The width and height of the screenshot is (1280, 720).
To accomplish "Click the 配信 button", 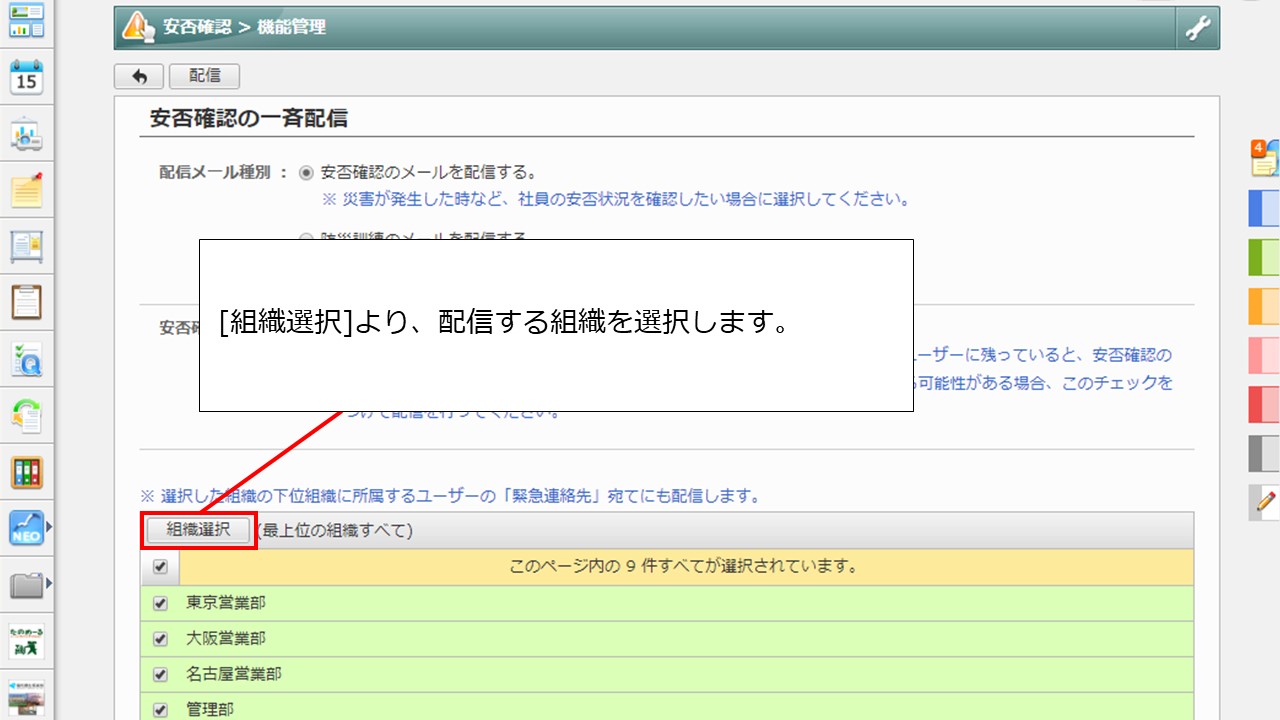I will click(204, 76).
